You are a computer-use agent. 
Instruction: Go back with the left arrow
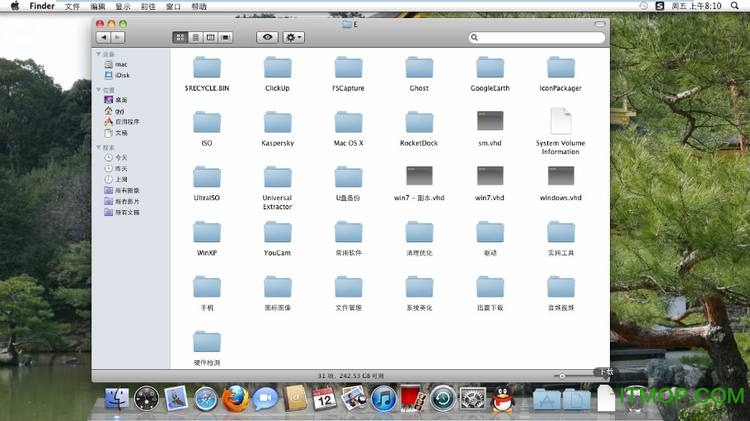(103, 37)
